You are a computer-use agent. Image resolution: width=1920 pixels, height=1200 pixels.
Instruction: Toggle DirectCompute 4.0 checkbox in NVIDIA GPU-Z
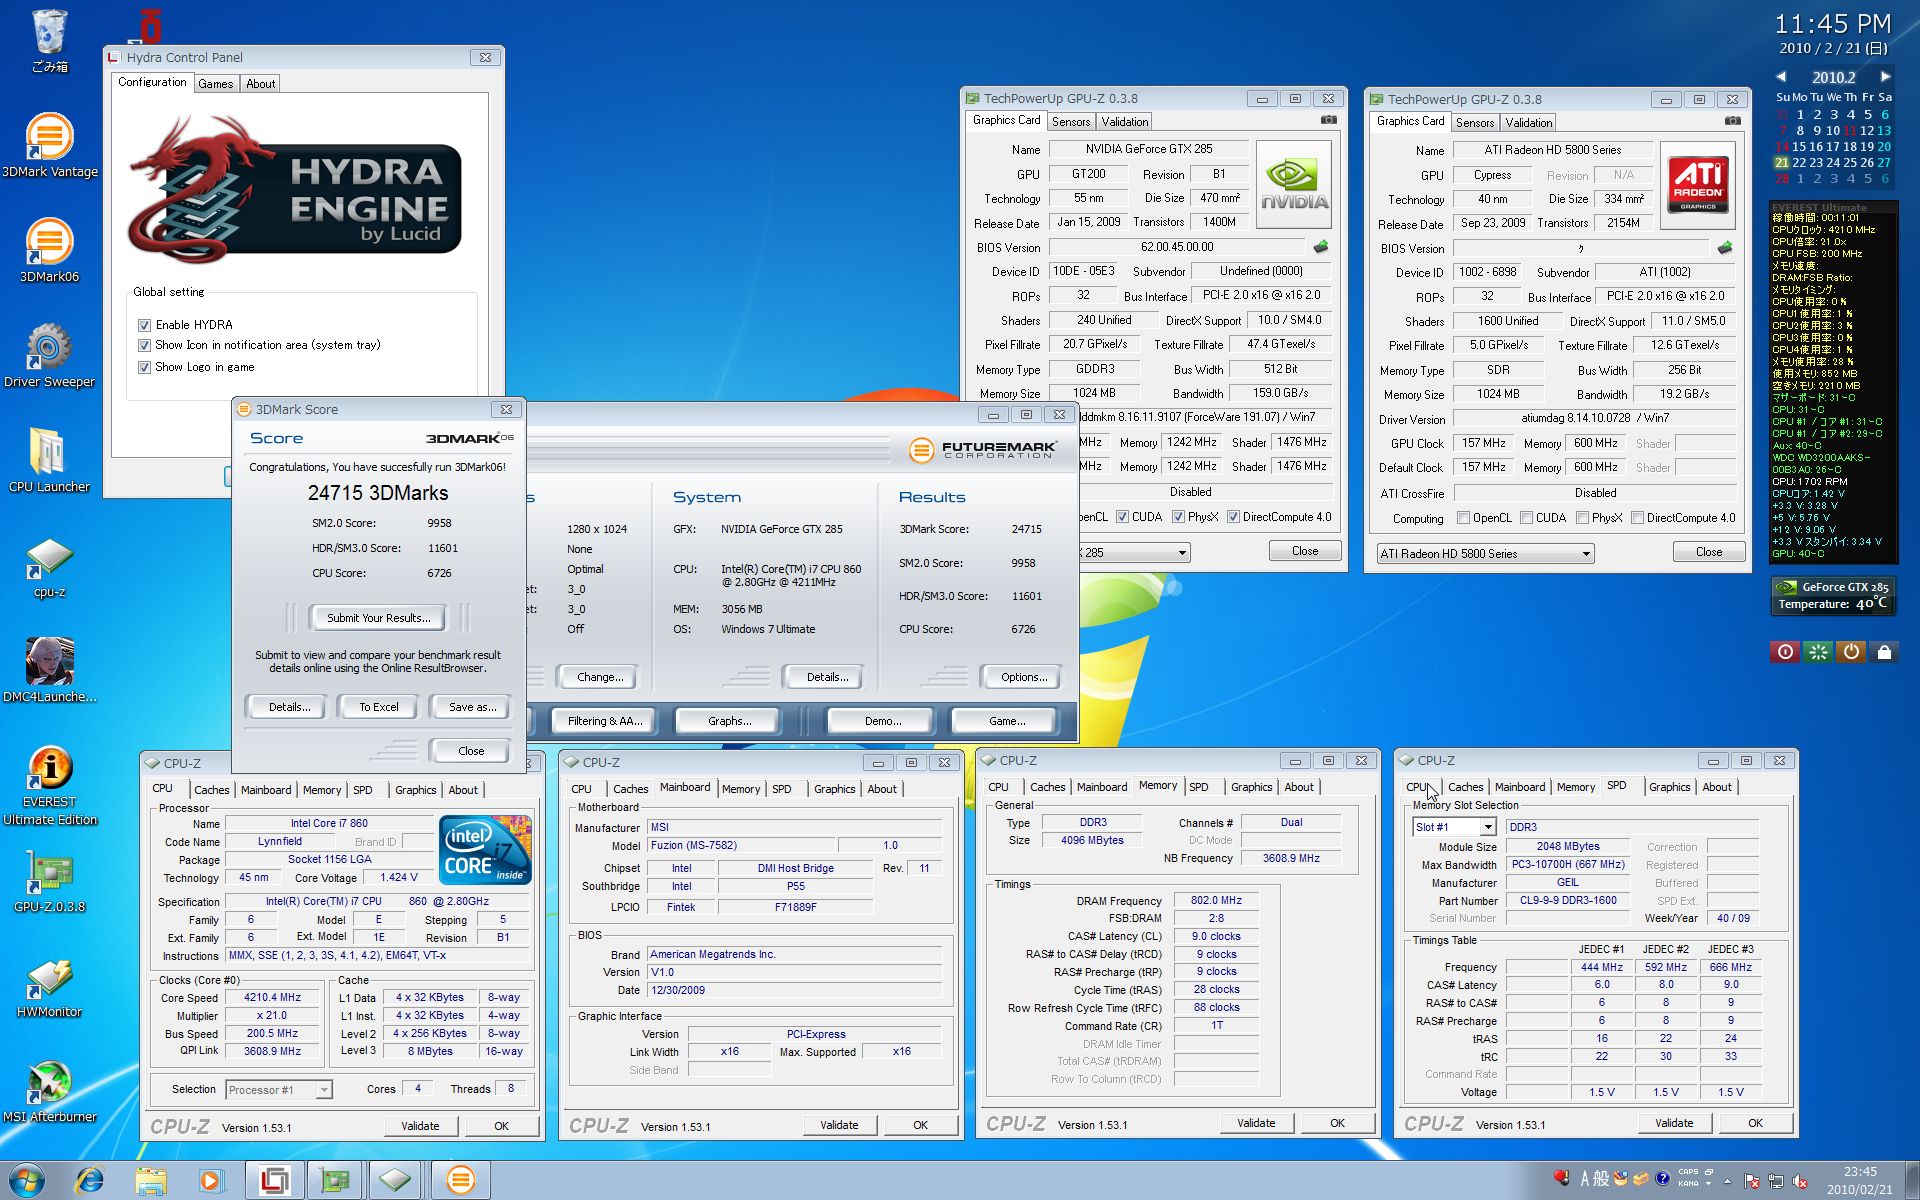(x=1233, y=517)
